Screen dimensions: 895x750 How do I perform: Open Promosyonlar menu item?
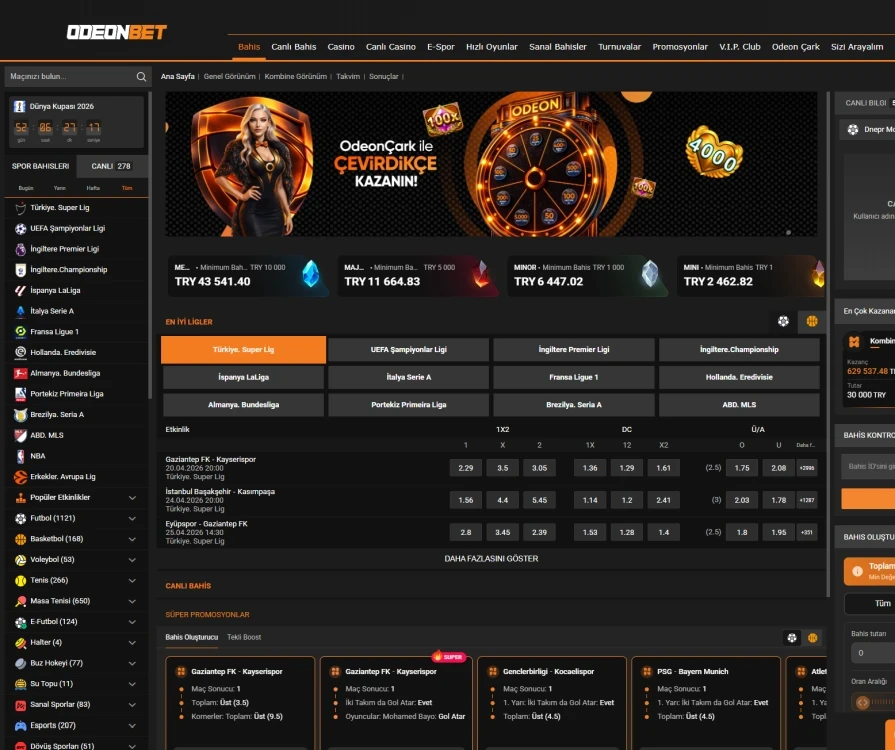[680, 47]
